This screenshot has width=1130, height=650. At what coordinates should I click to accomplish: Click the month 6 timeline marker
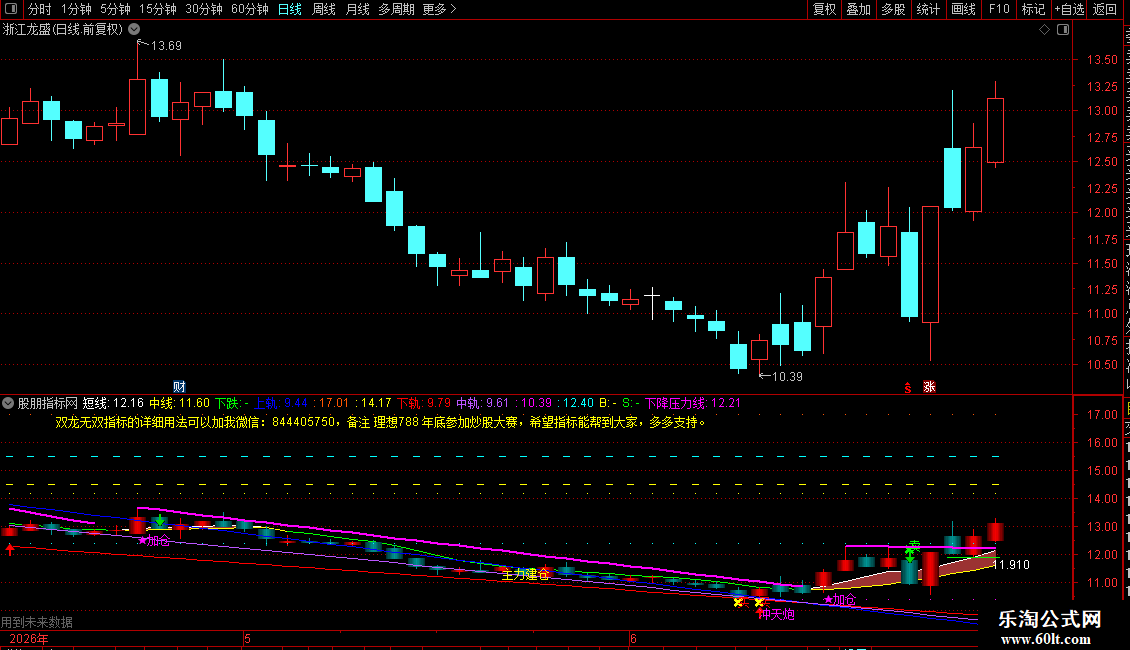pyautogui.click(x=633, y=638)
